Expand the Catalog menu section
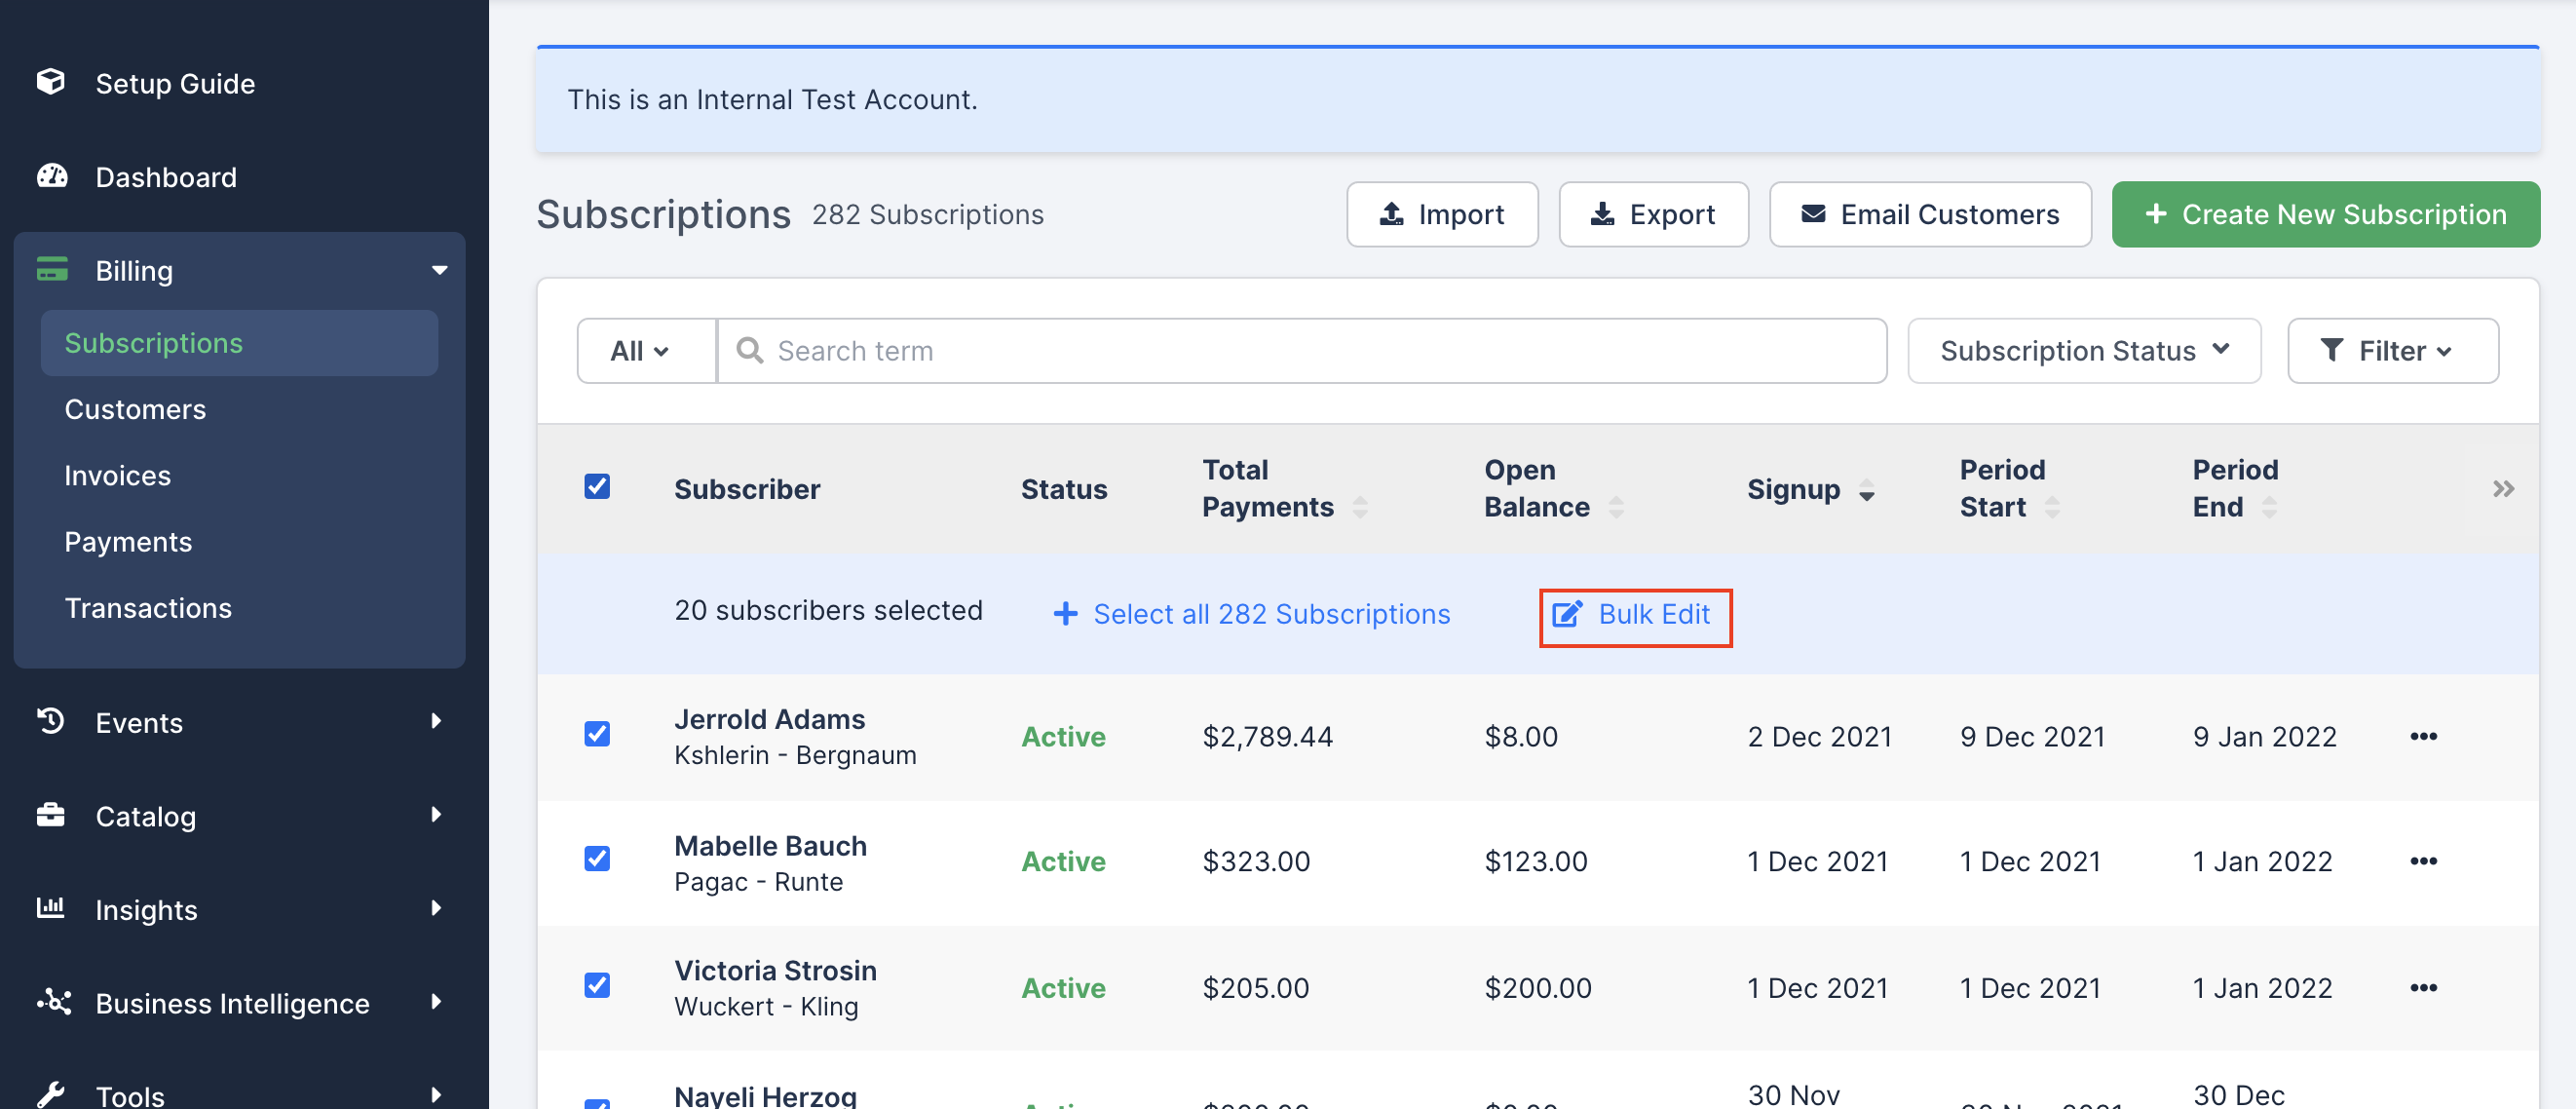The image size is (2576, 1109). click(436, 815)
